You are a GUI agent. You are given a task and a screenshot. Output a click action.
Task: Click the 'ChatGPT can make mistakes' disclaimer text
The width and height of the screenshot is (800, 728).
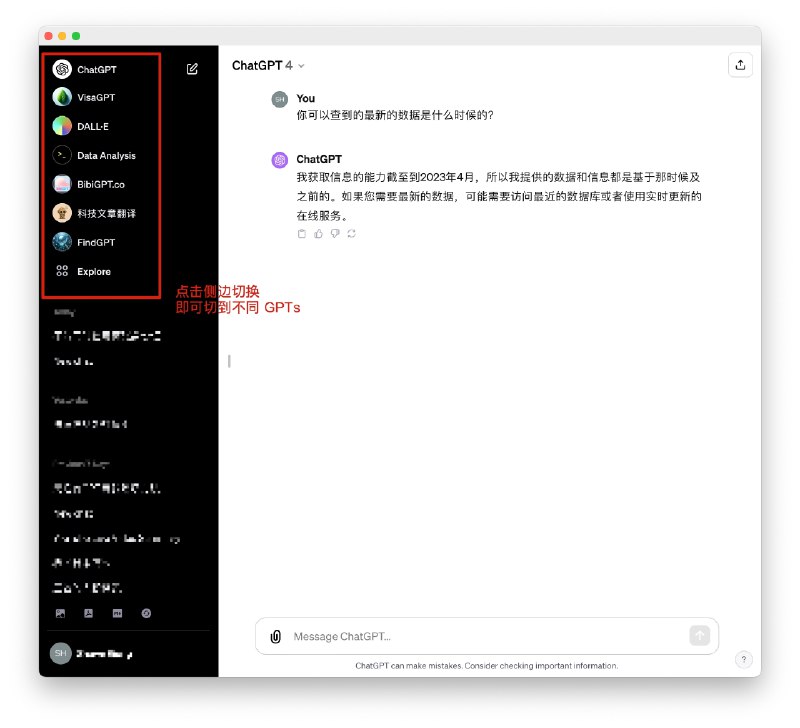click(486, 666)
